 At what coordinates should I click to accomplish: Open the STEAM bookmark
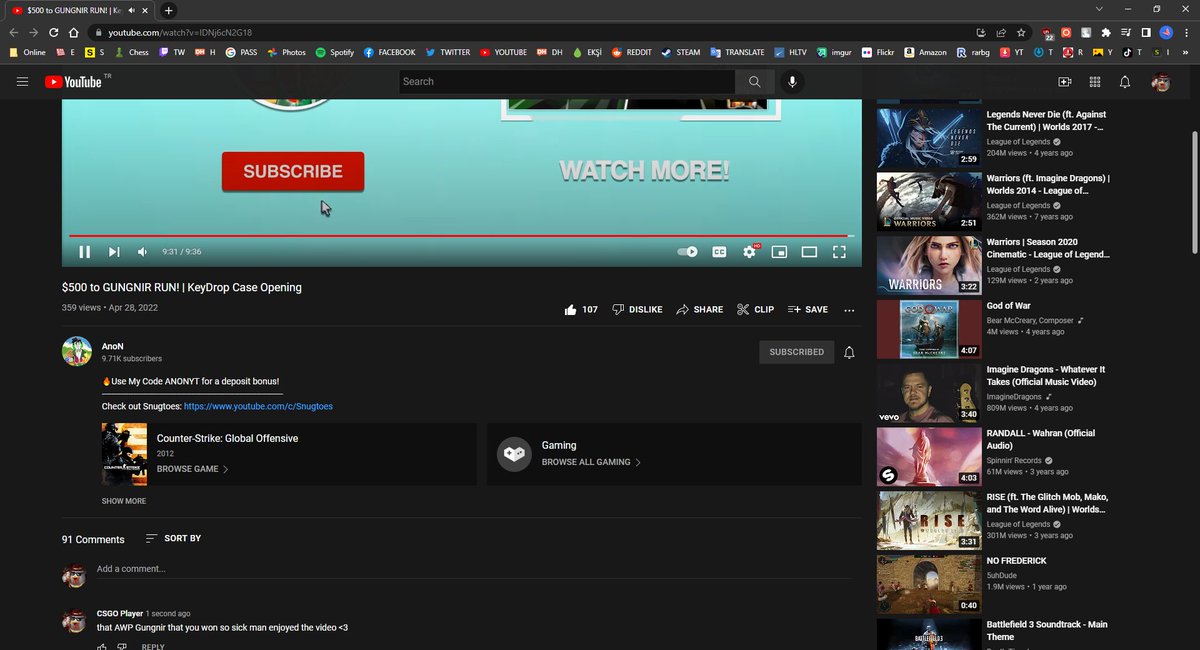tap(679, 52)
